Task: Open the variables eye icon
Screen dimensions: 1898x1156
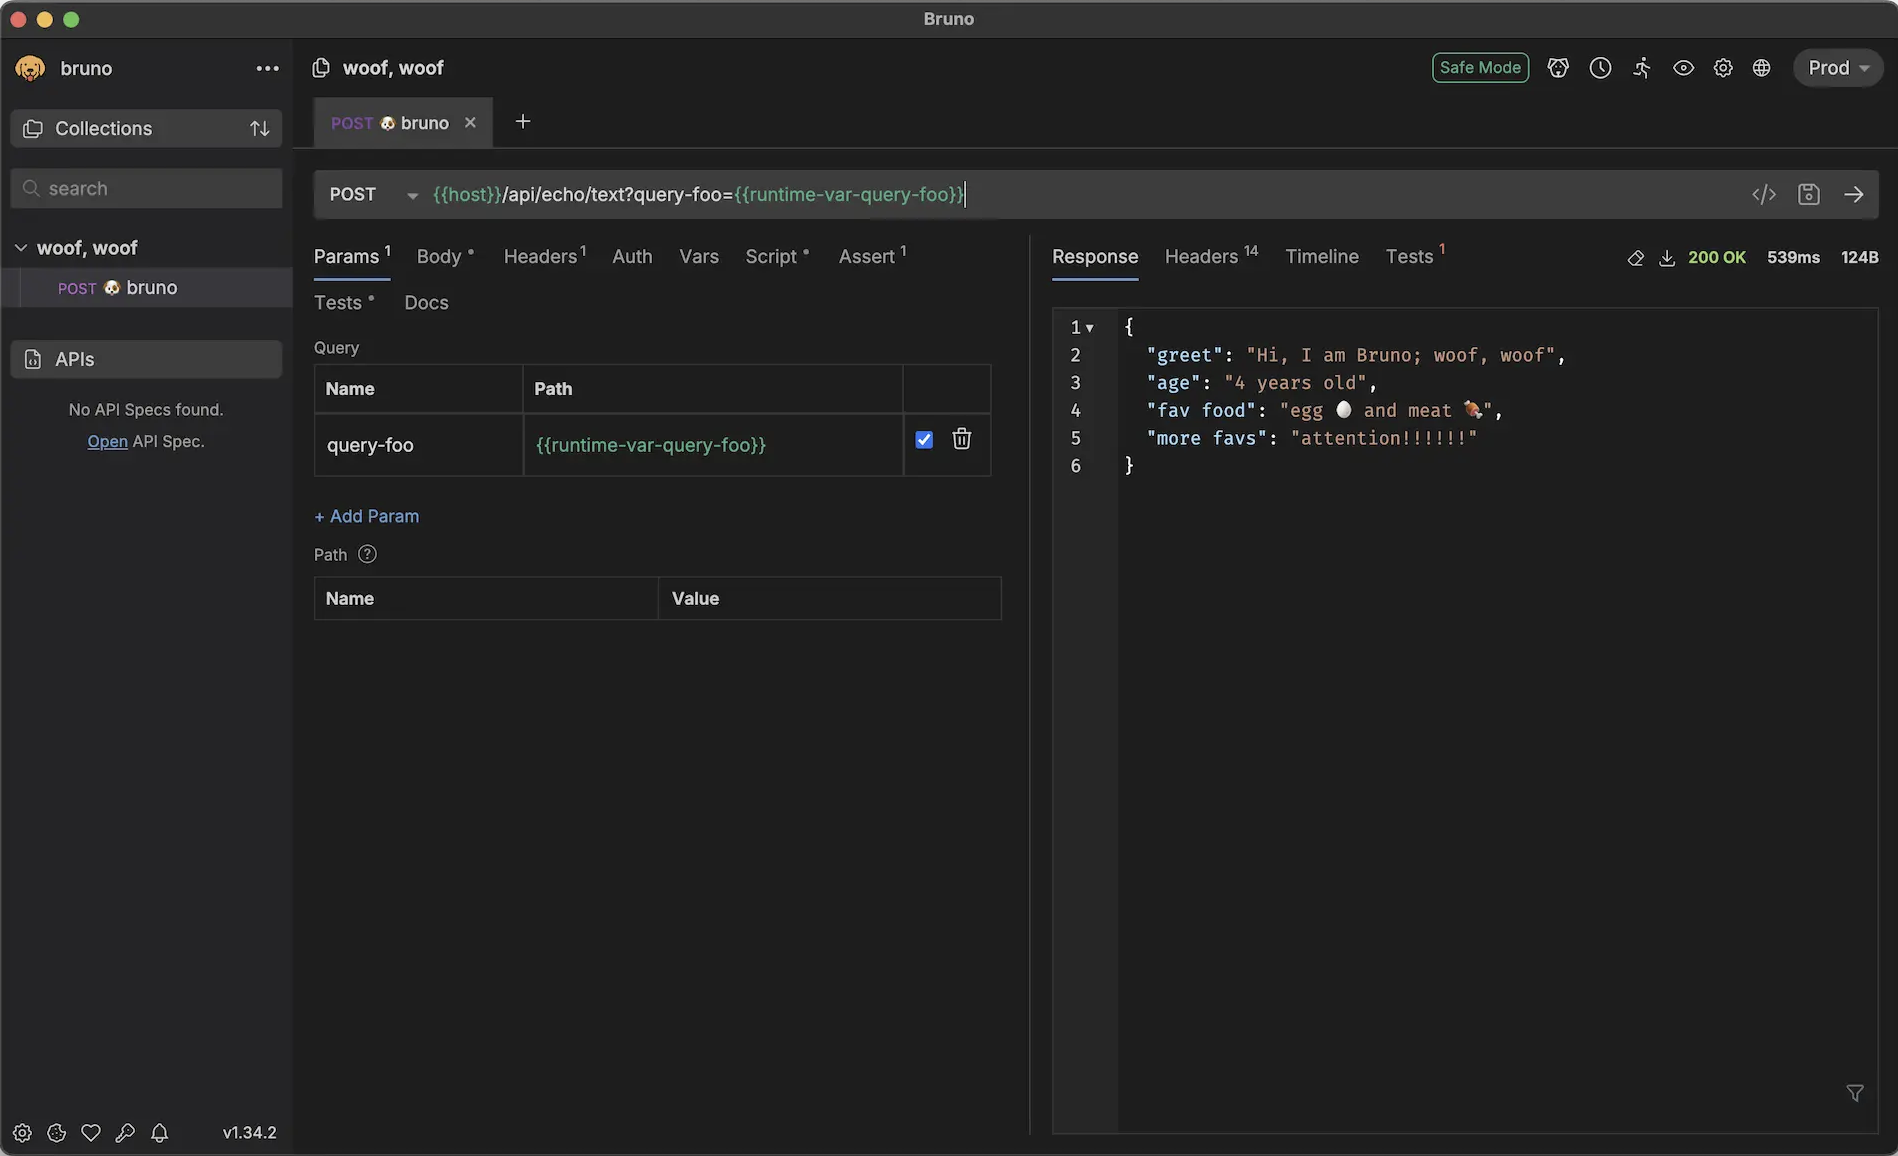Action: point(1683,68)
